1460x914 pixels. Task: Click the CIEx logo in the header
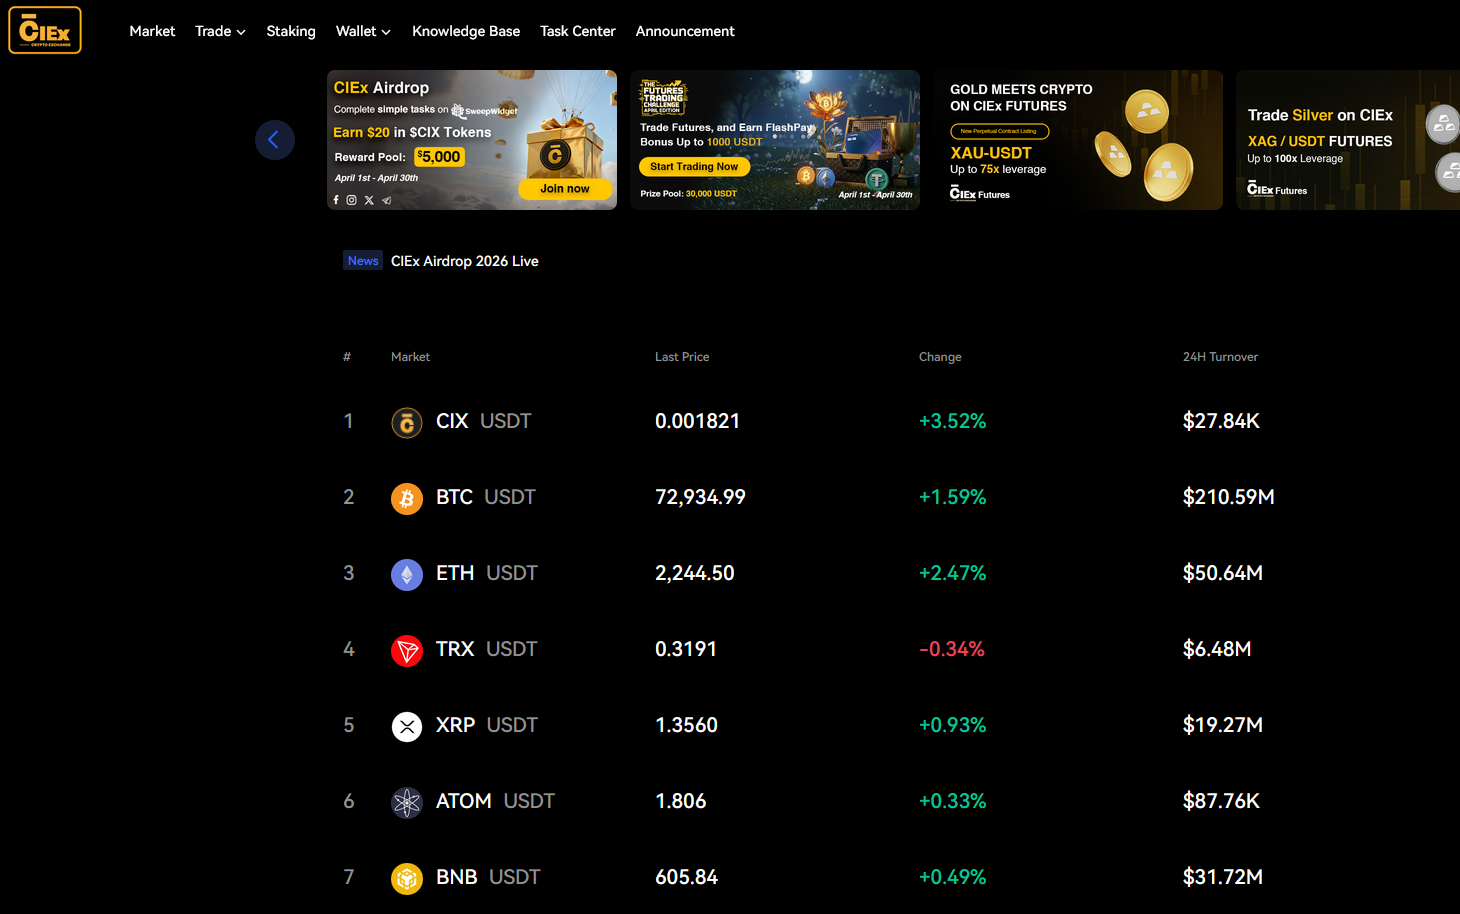45,30
